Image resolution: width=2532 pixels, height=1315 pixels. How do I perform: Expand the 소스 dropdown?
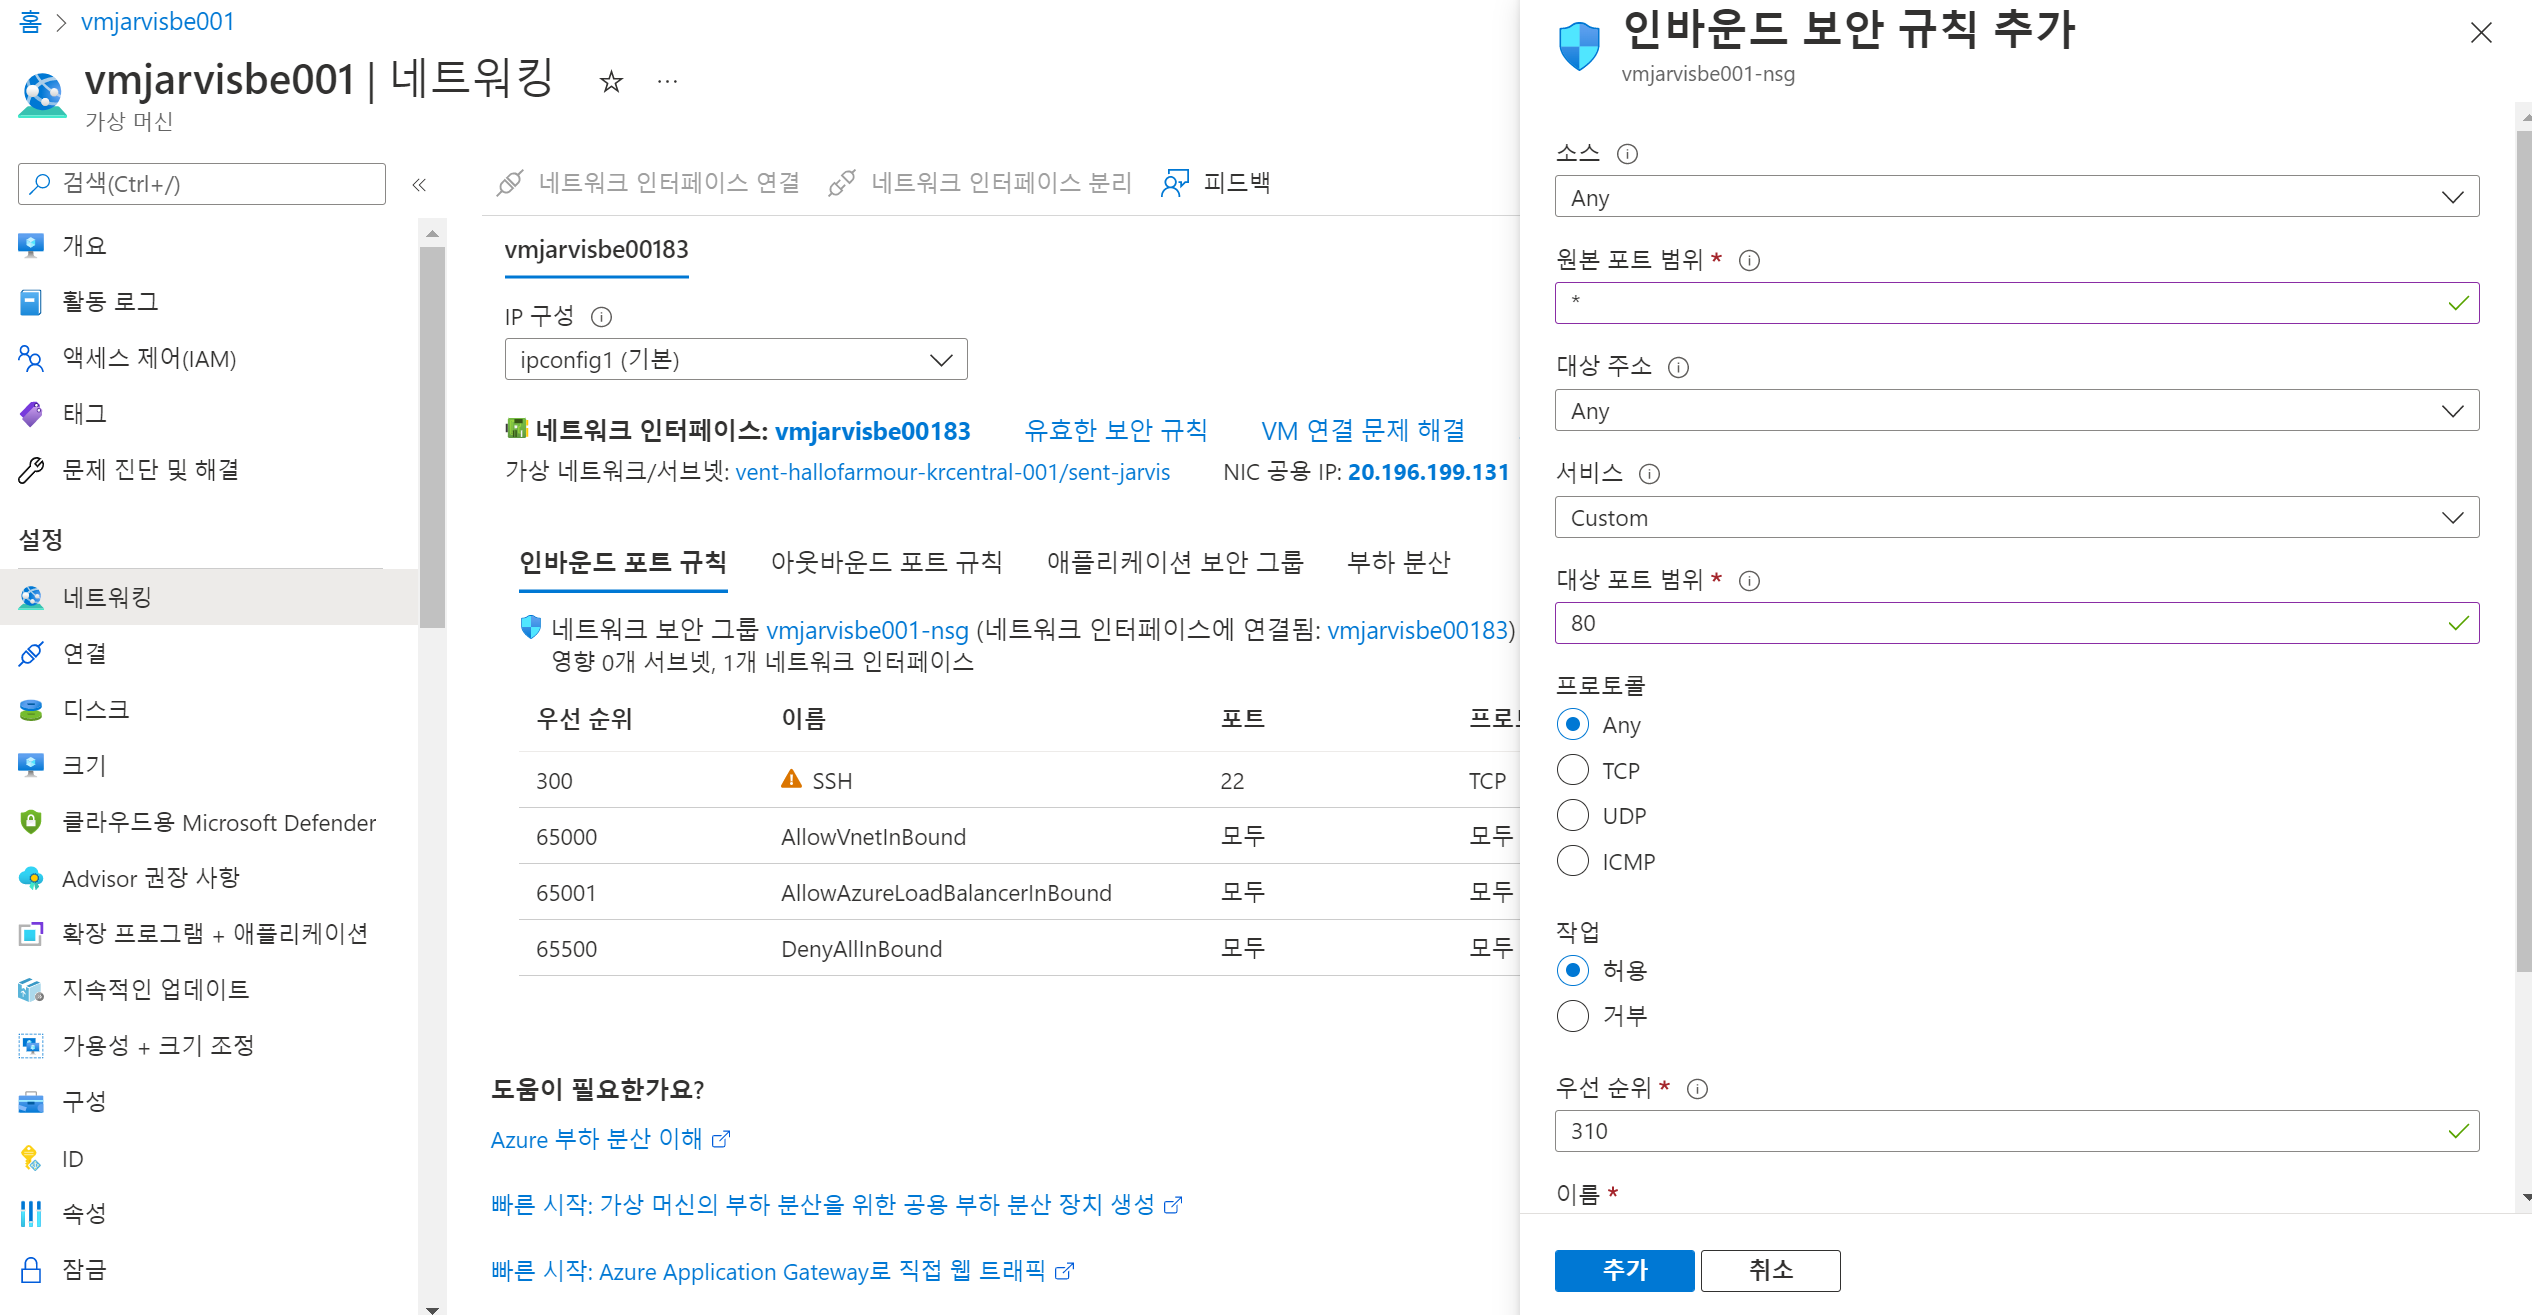pyautogui.click(x=2015, y=197)
